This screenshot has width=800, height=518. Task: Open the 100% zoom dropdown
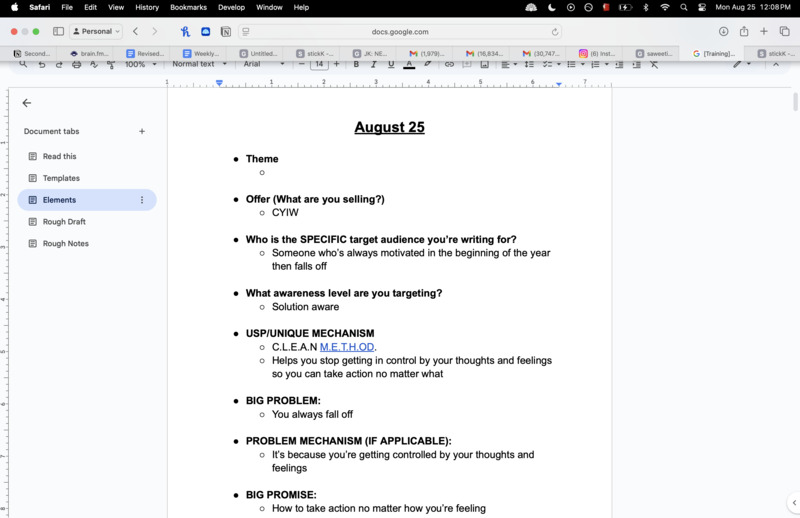[x=141, y=64]
